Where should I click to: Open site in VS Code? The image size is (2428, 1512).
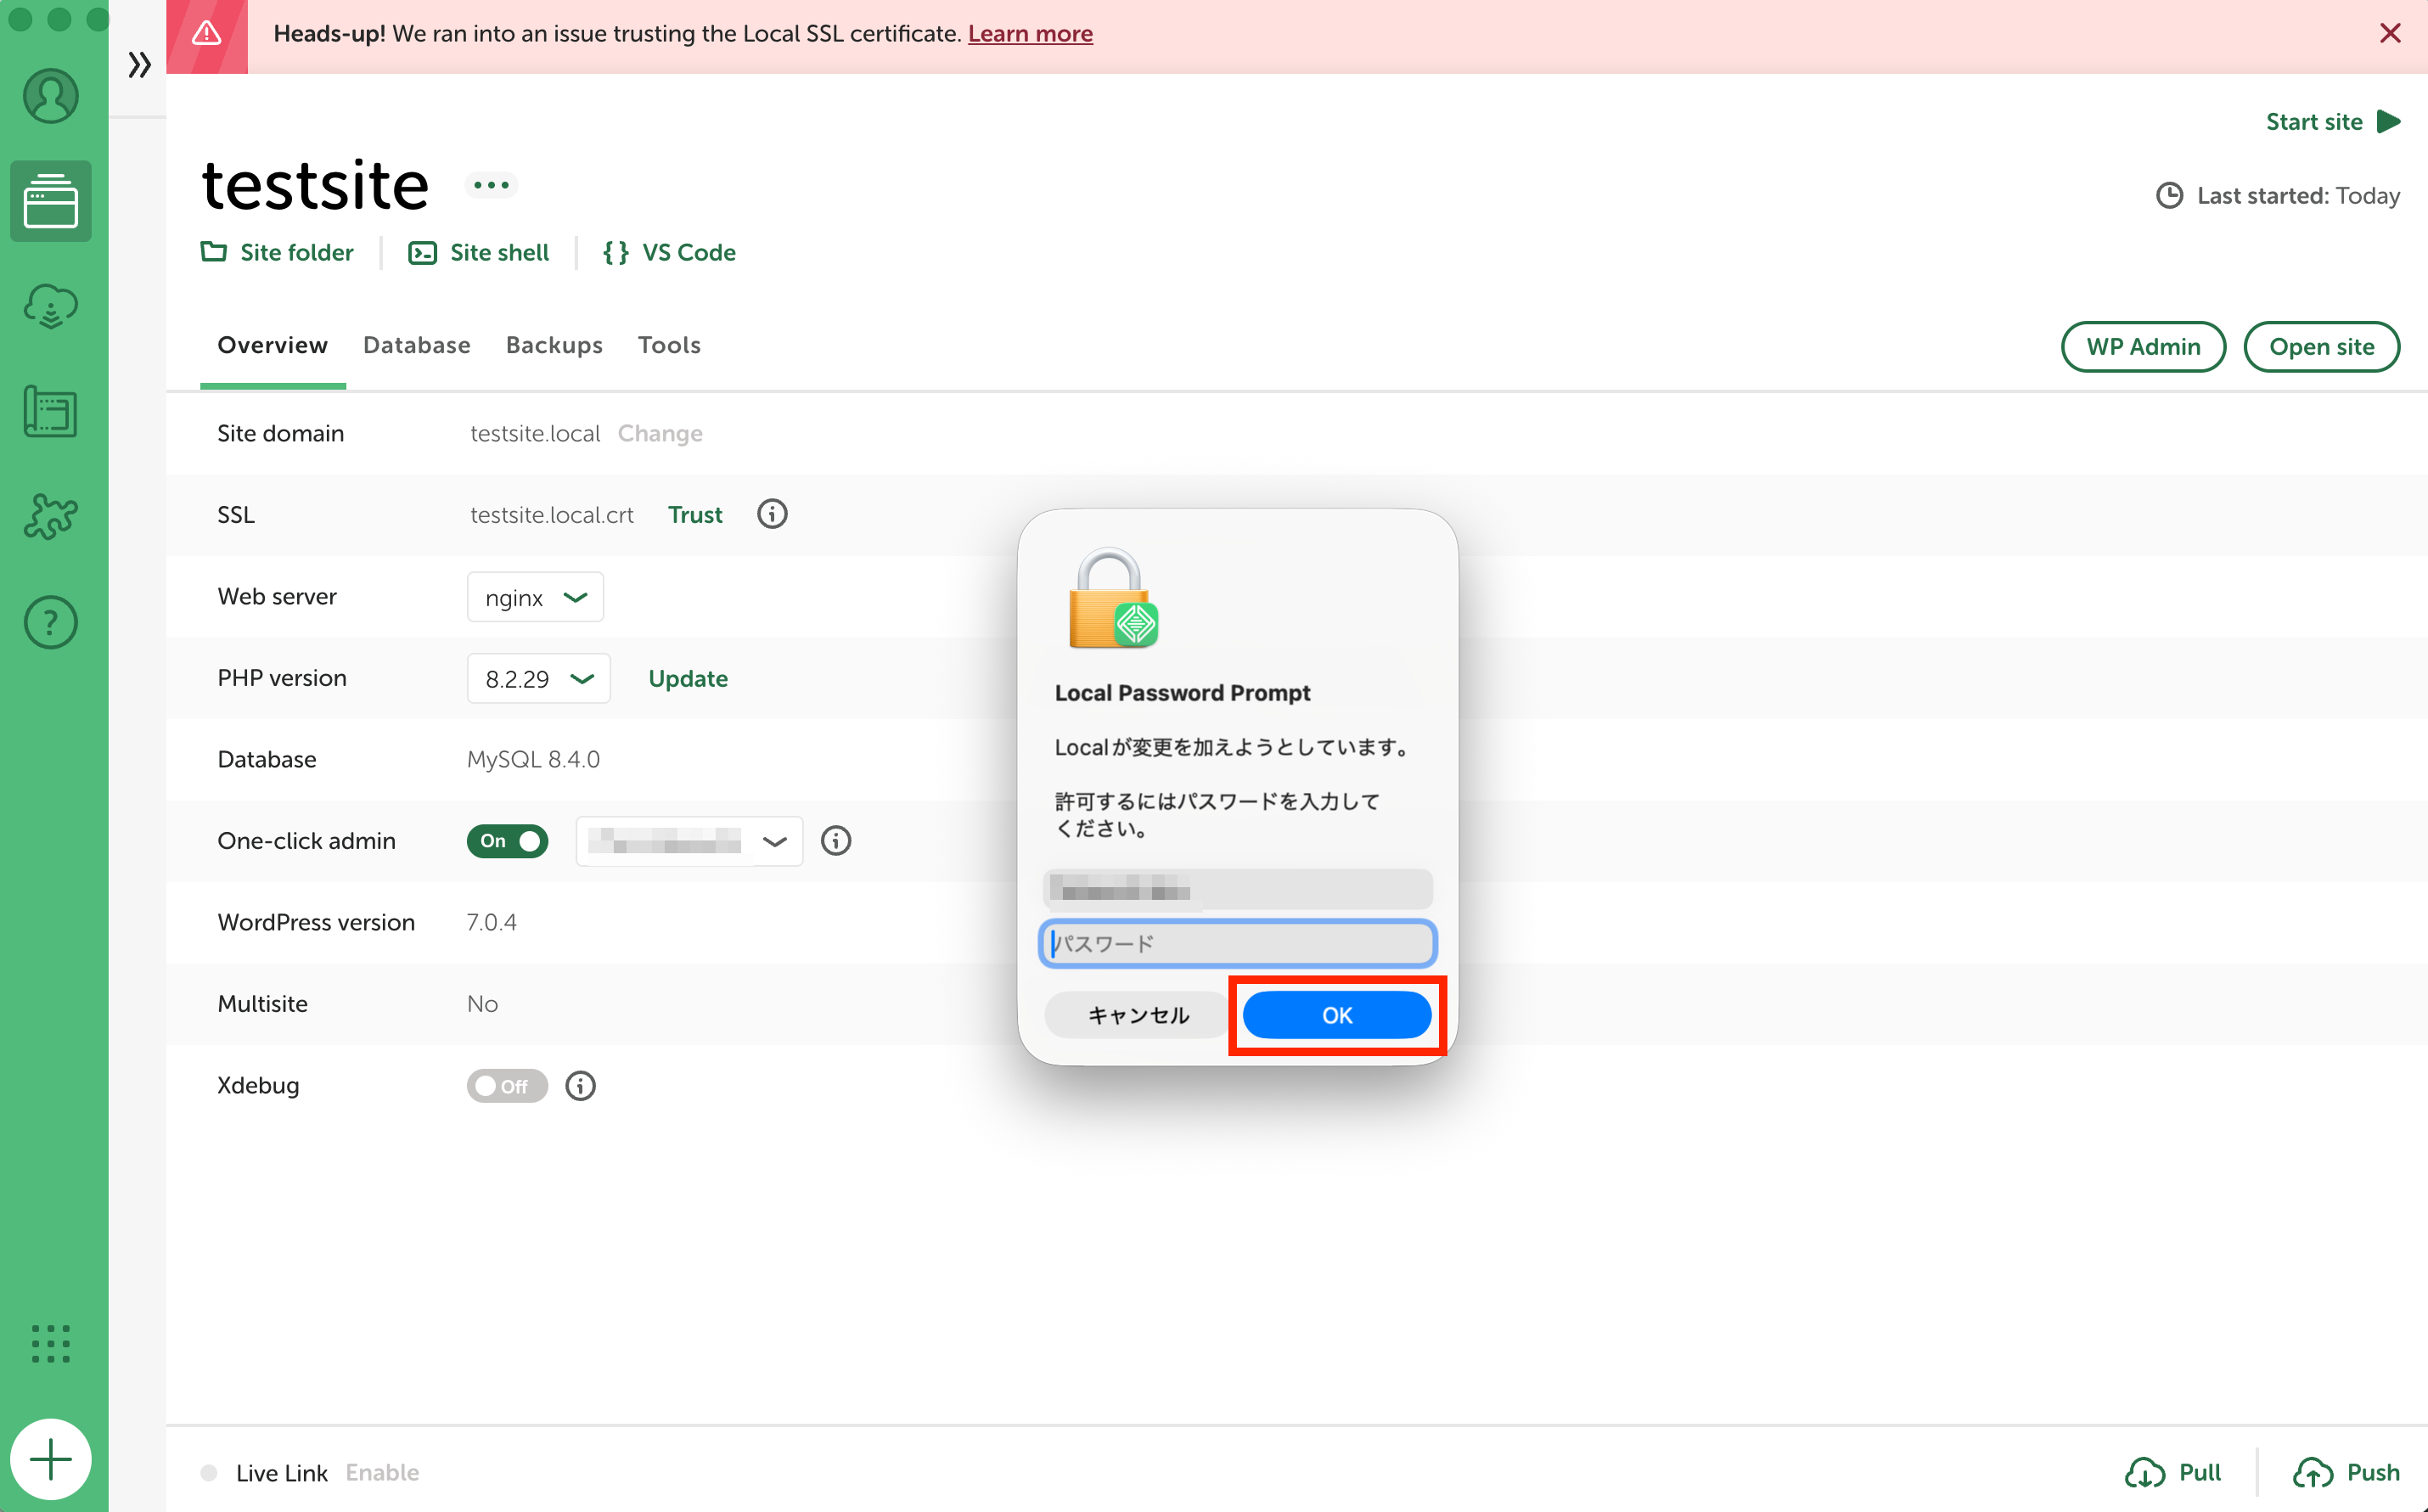(x=669, y=252)
